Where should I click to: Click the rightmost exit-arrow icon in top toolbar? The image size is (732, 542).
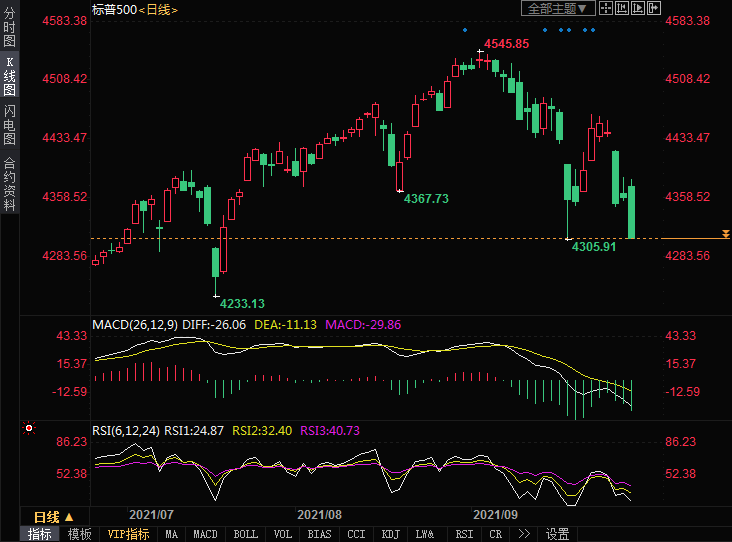(655, 8)
